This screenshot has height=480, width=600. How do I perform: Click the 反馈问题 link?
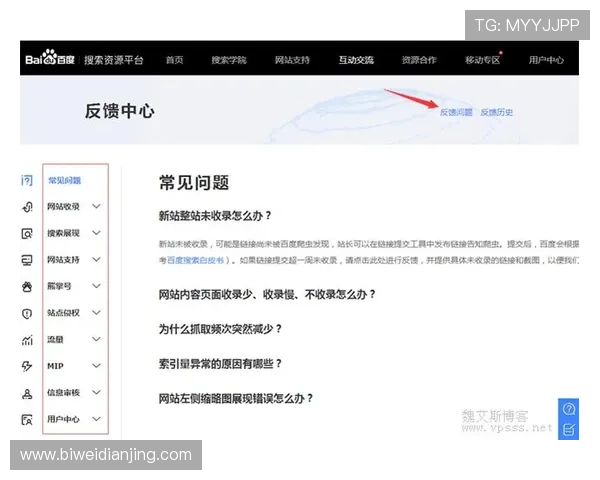tap(456, 112)
